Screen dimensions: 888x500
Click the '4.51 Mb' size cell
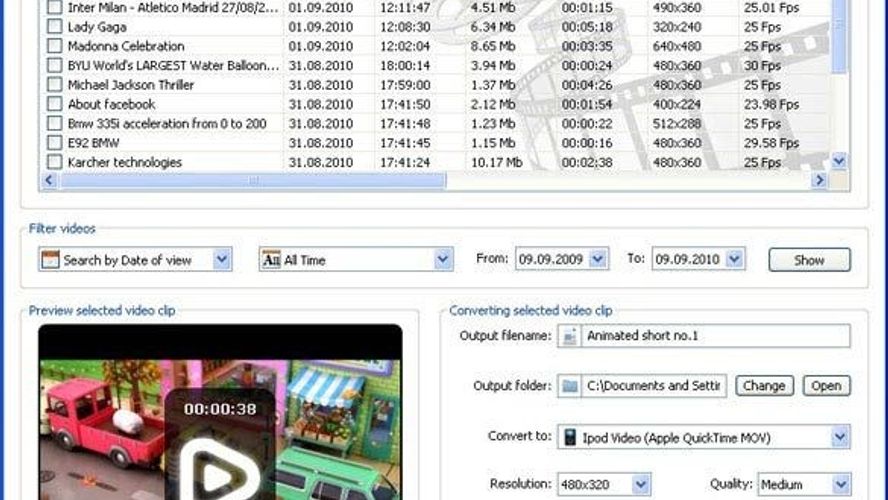click(493, 7)
